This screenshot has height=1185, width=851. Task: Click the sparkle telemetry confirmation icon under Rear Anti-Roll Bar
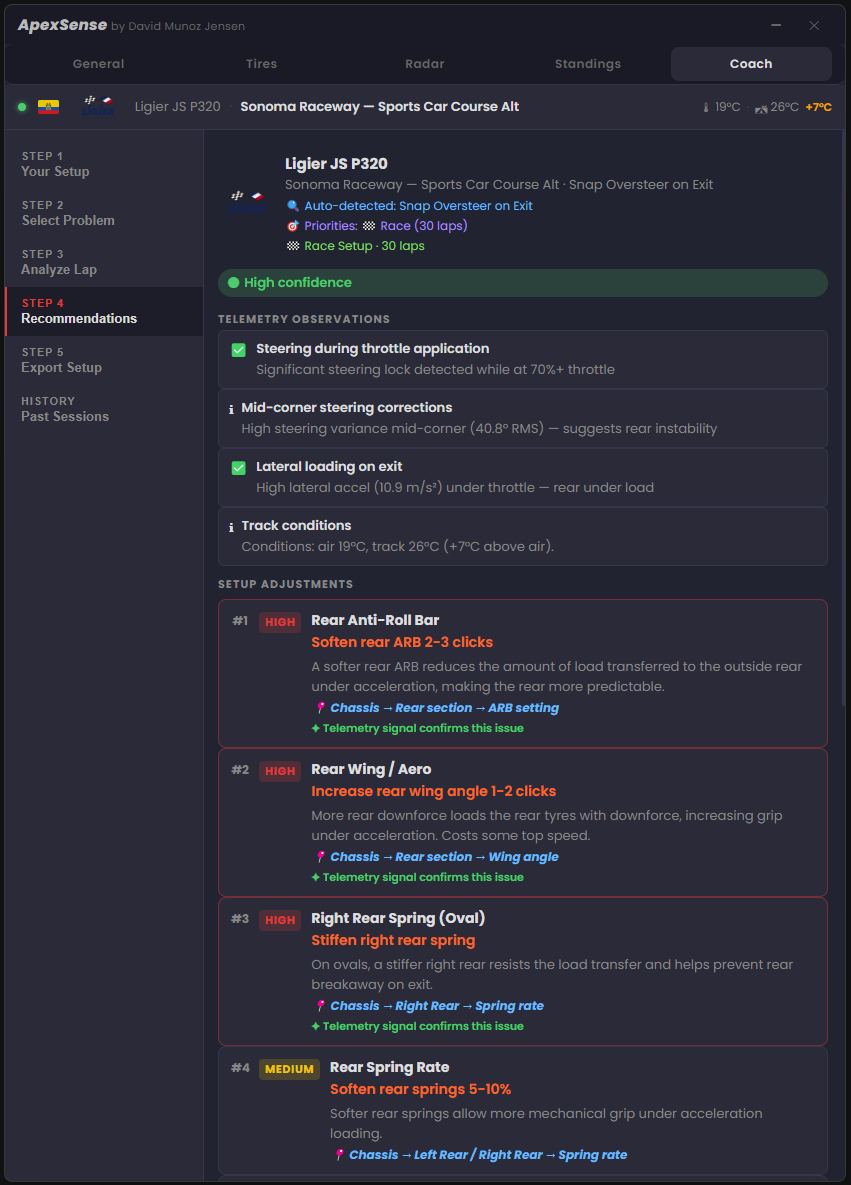coord(318,728)
